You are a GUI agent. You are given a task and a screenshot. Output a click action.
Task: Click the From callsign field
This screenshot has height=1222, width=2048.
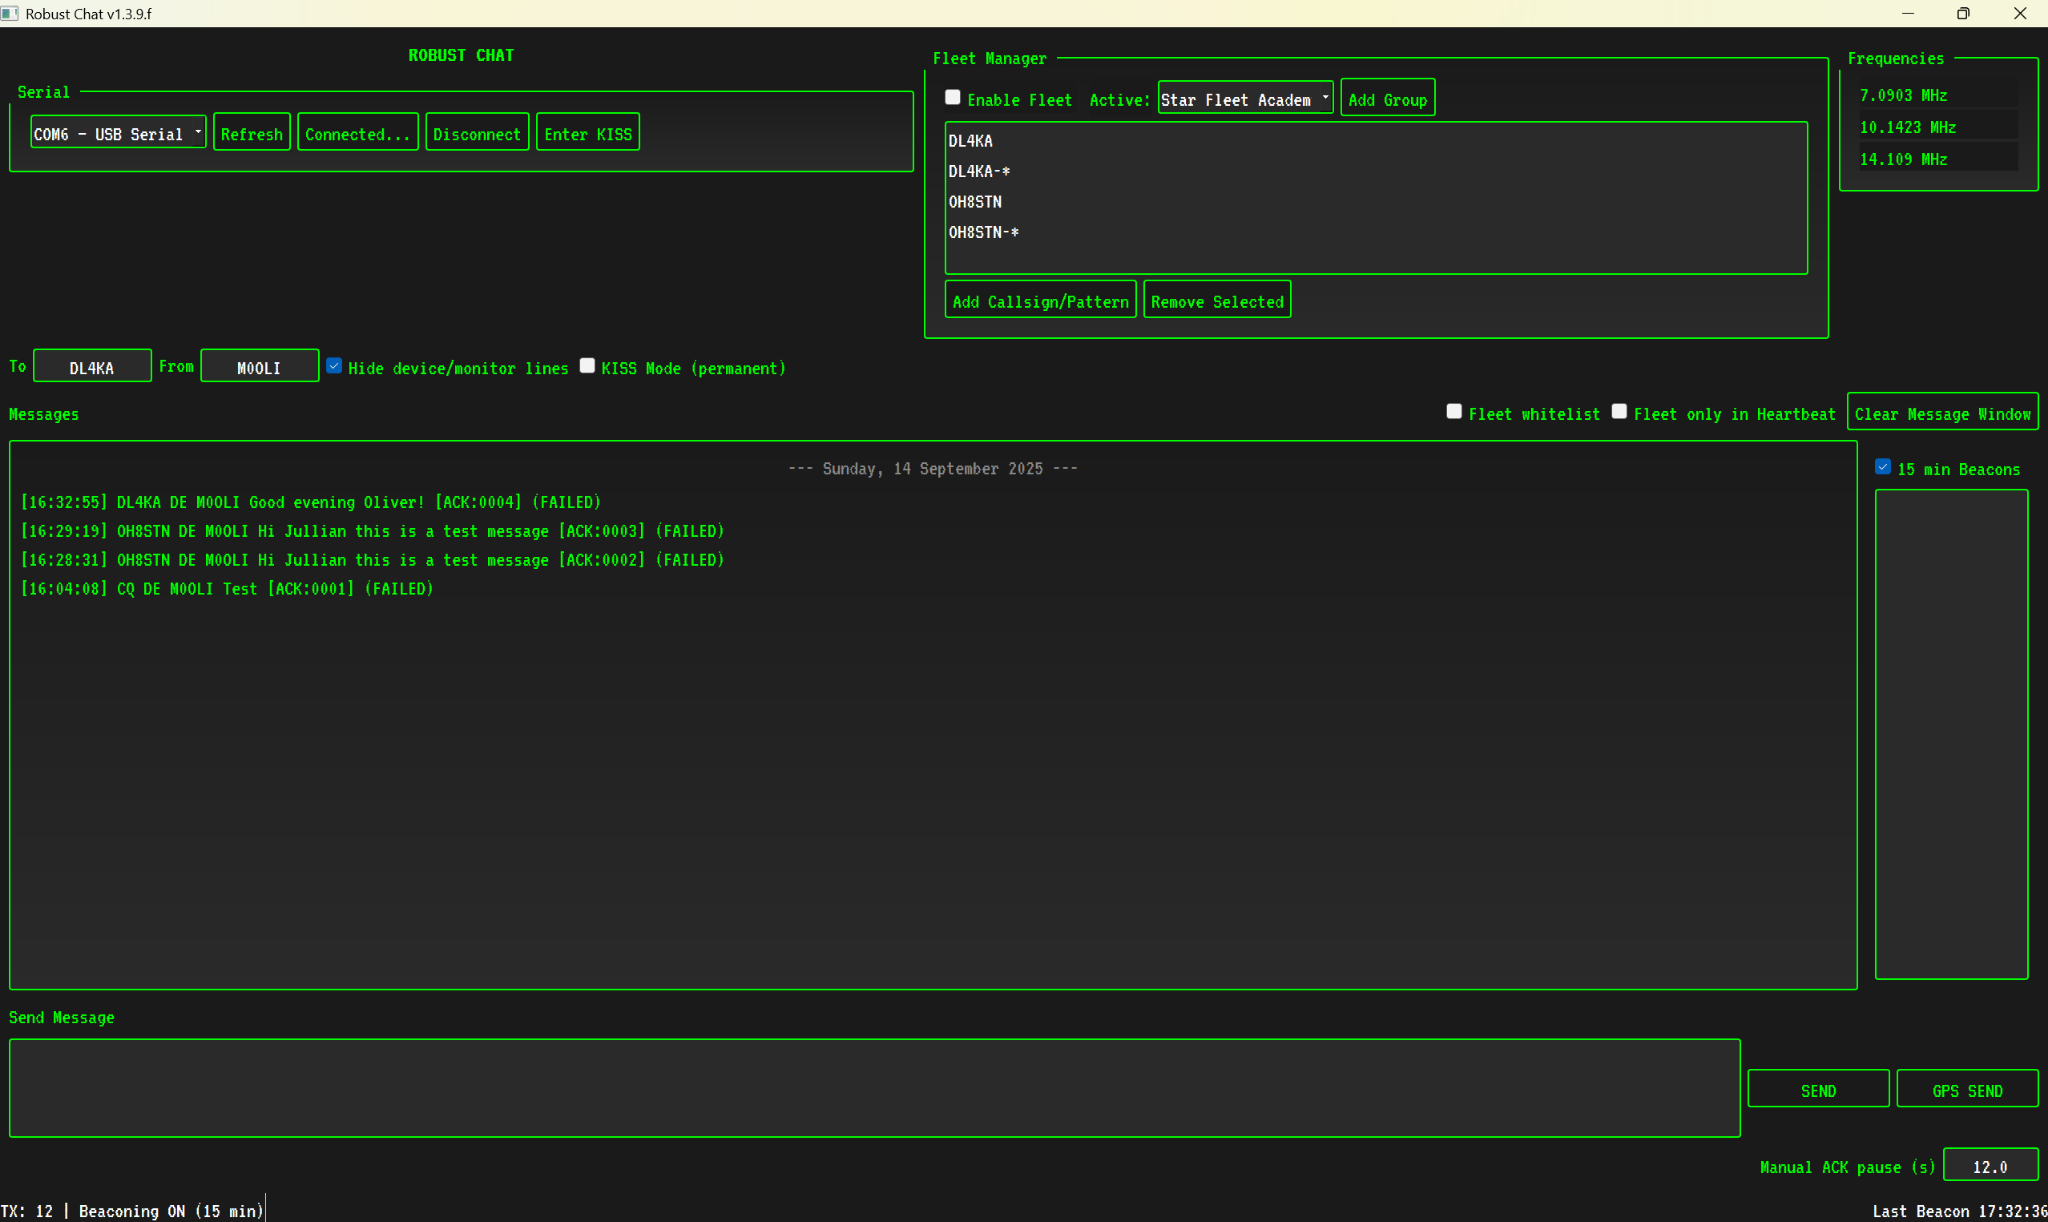259,367
